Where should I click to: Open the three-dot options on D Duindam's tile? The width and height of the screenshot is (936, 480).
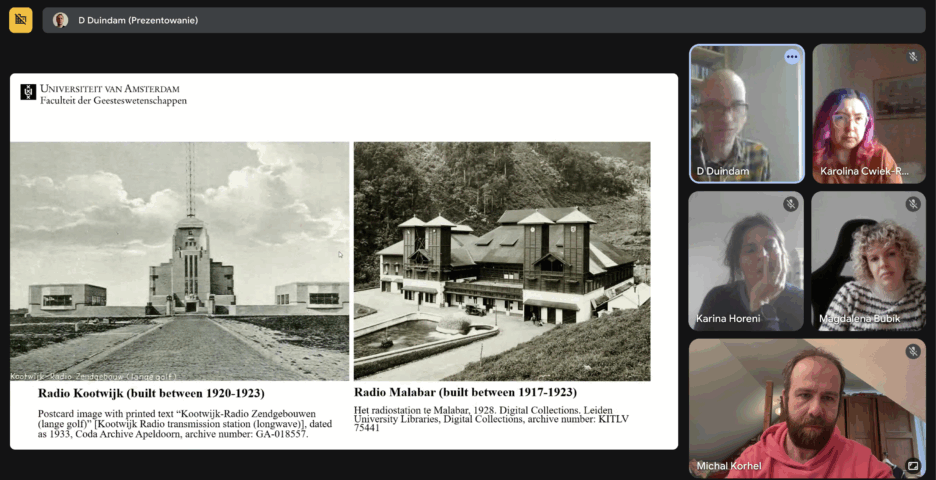pos(792,57)
